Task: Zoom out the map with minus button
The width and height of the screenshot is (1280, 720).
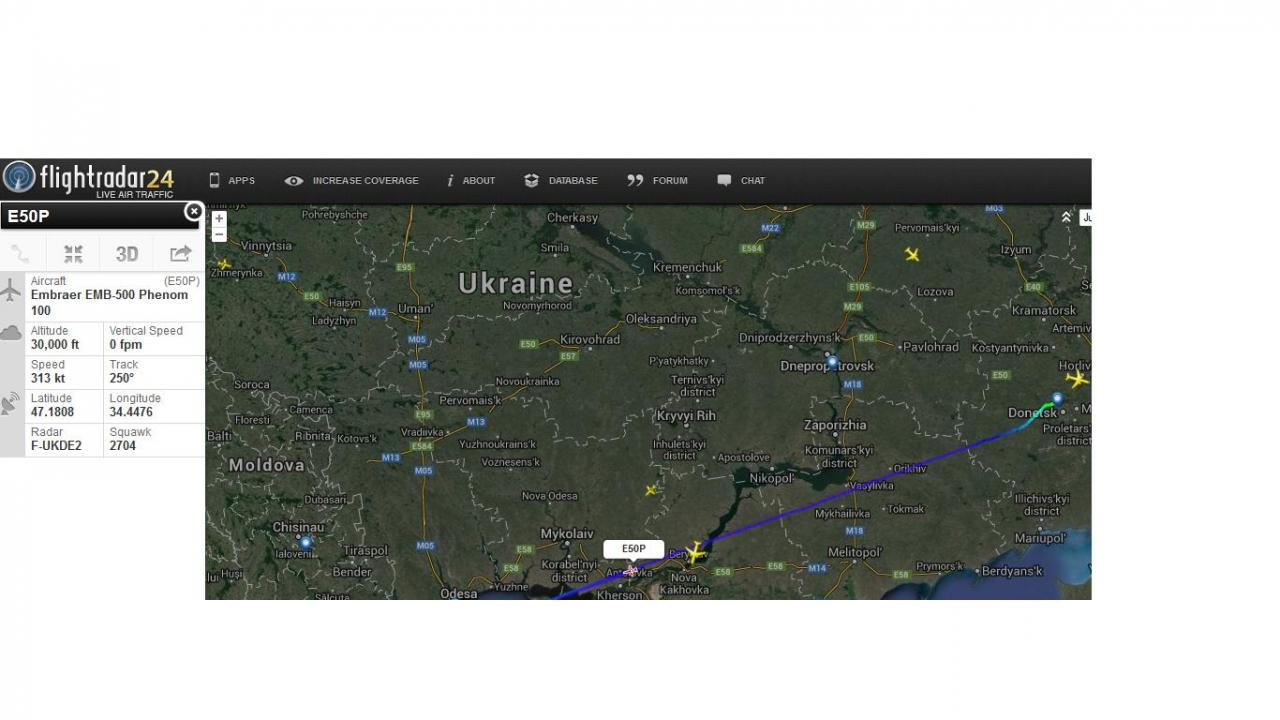Action: (x=219, y=234)
